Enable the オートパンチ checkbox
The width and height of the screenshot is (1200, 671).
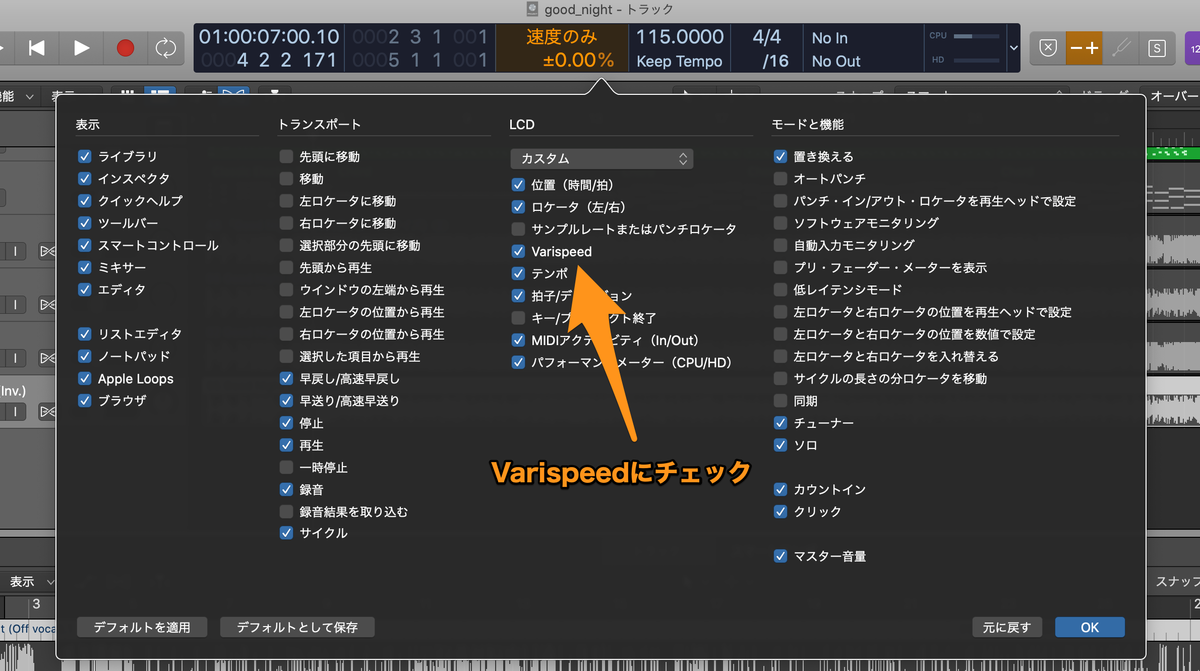tap(779, 178)
